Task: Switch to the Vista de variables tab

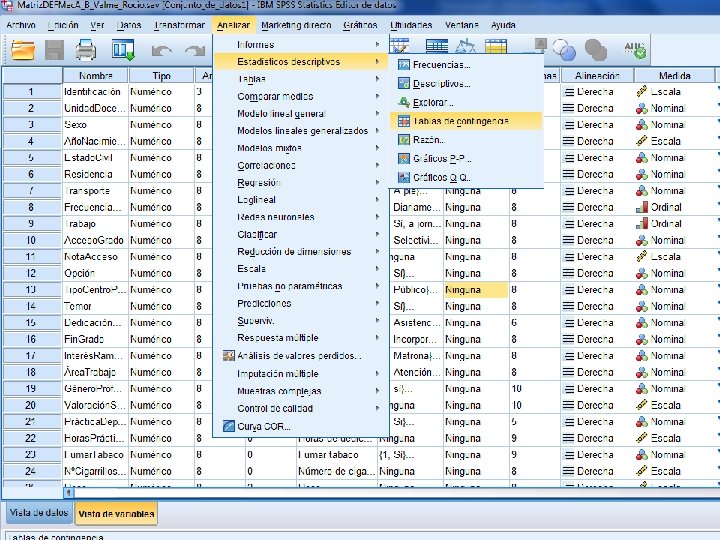Action: 116,514
